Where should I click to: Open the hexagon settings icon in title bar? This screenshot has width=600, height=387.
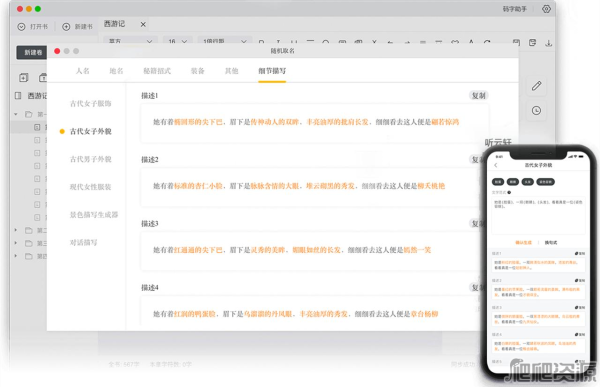546,9
